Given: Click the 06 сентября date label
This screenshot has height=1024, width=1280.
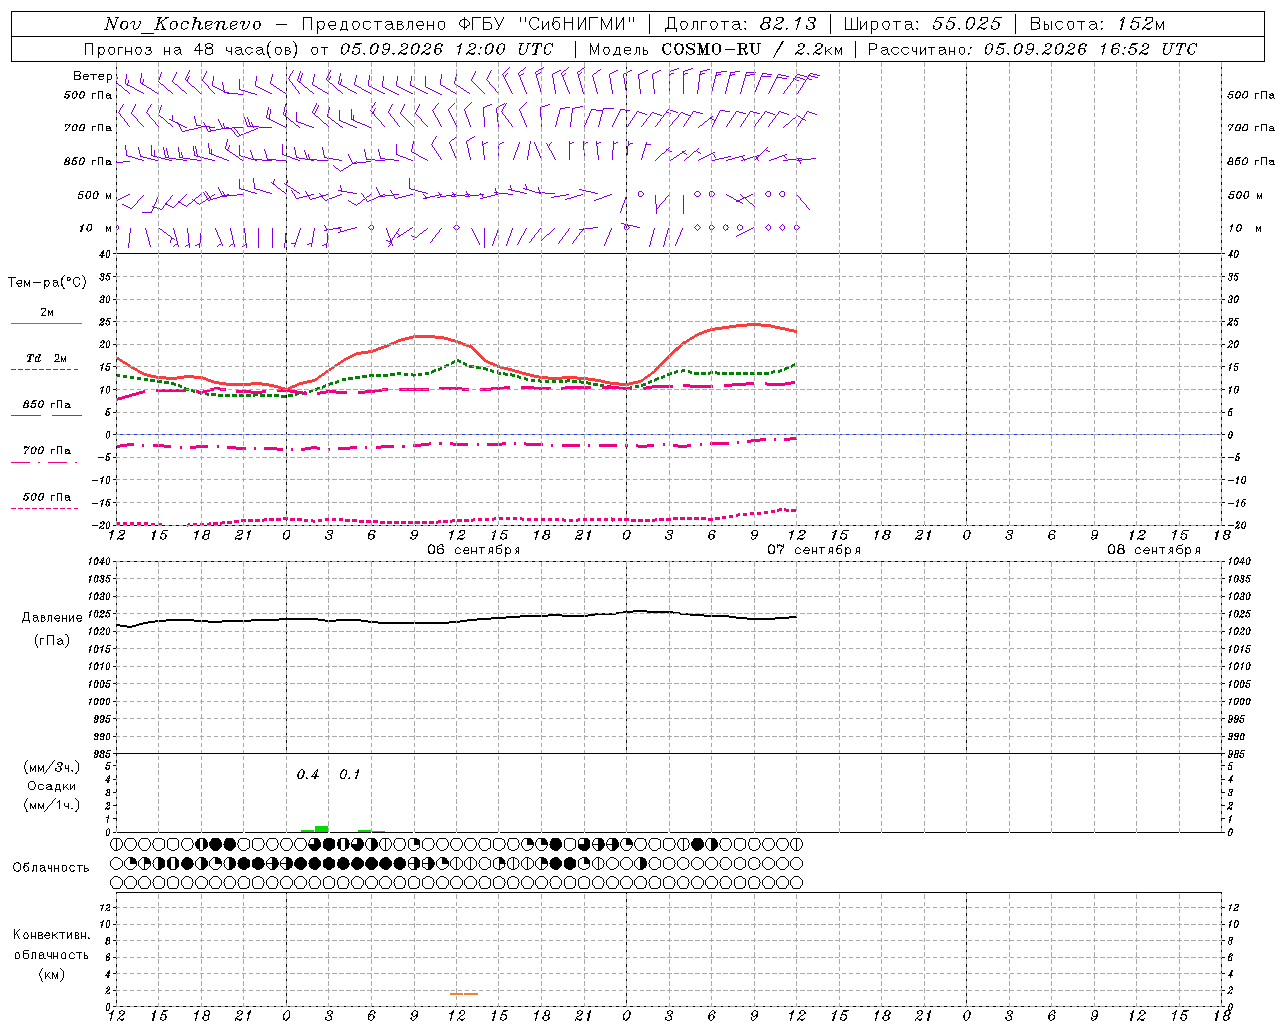Looking at the screenshot, I should 474,550.
